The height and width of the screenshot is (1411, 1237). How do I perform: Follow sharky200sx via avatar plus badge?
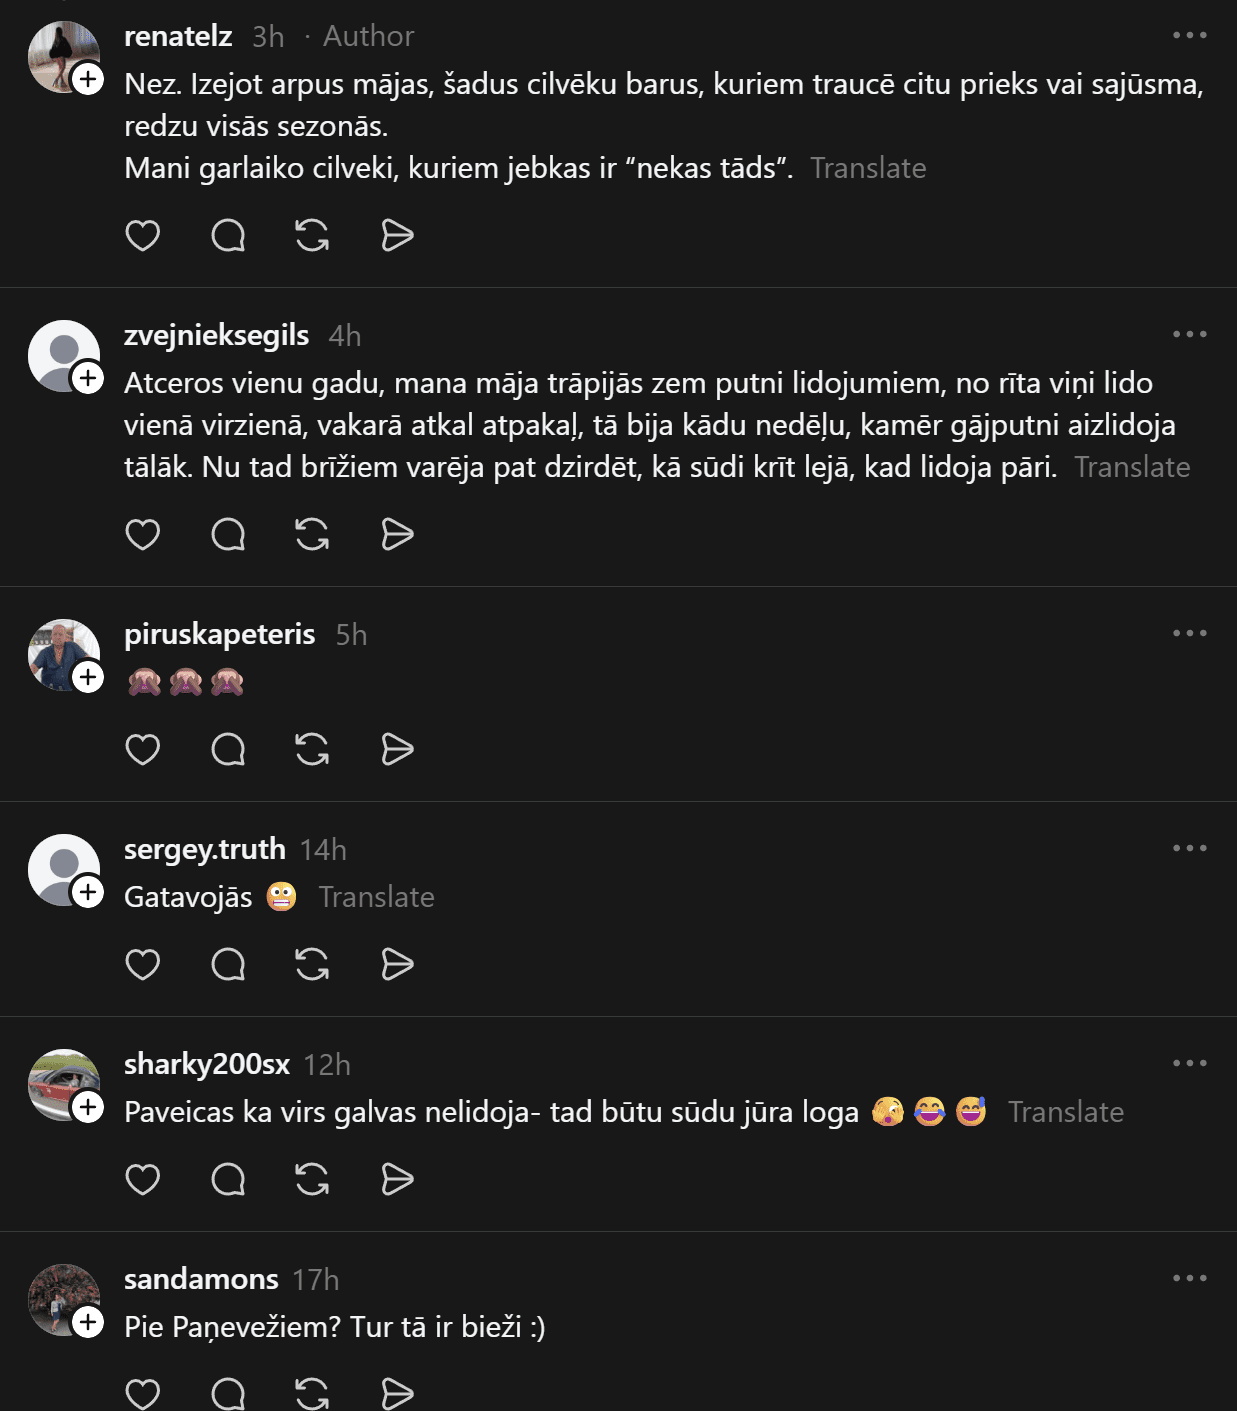pyautogui.click(x=88, y=1107)
